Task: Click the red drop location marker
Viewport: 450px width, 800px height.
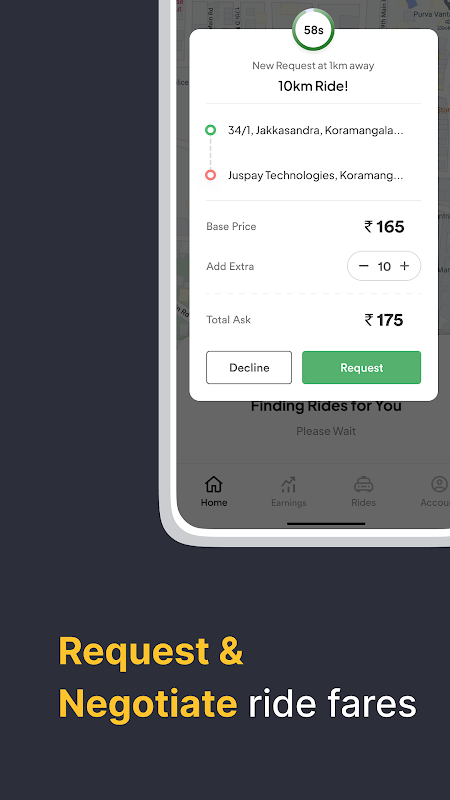Action: pyautogui.click(x=210, y=175)
